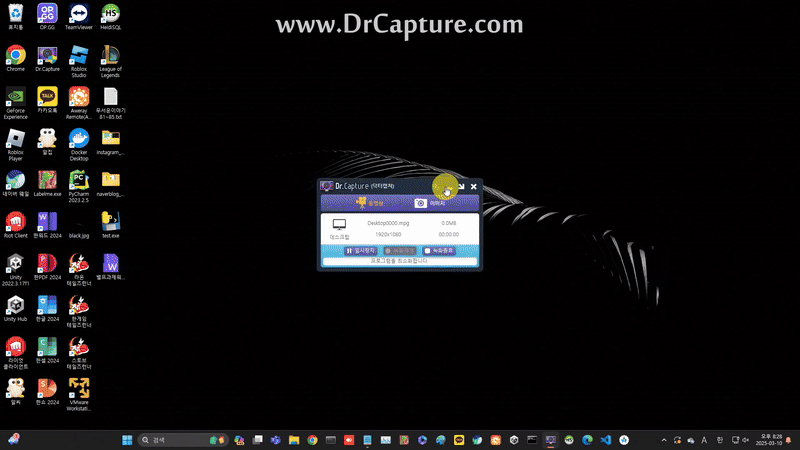Click the 0.0MB file size text
This screenshot has width=800, height=450.
point(448,223)
